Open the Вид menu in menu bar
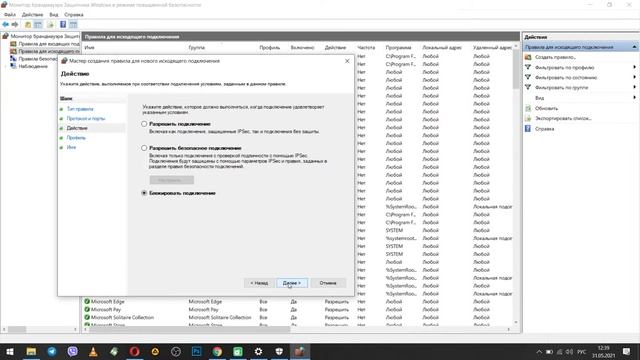This screenshot has width=640, height=360. coord(54,15)
